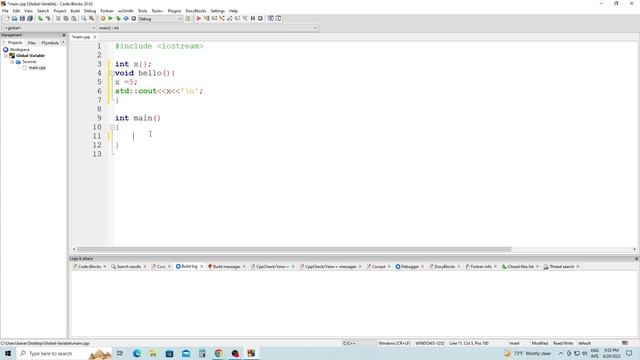Select the Thread search log tab
Image resolution: width=640 pixels, height=360 pixels.
(x=561, y=267)
